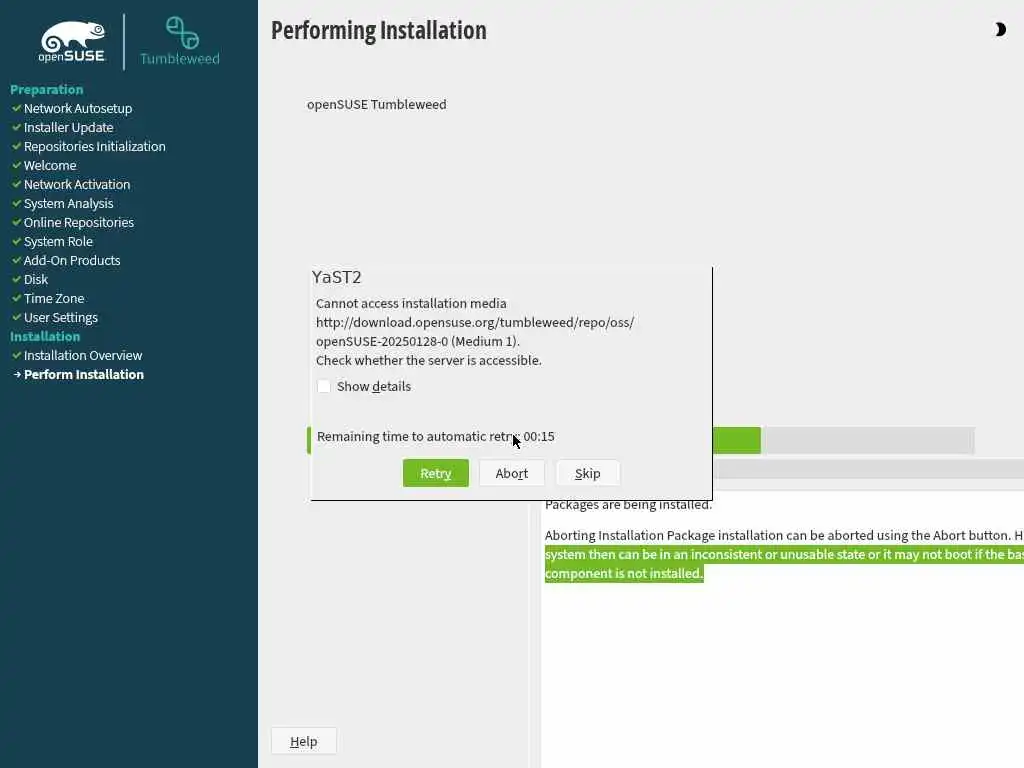The image size is (1024, 768).
Task: Click the openSUSE chameleon logo
Action: (72, 42)
